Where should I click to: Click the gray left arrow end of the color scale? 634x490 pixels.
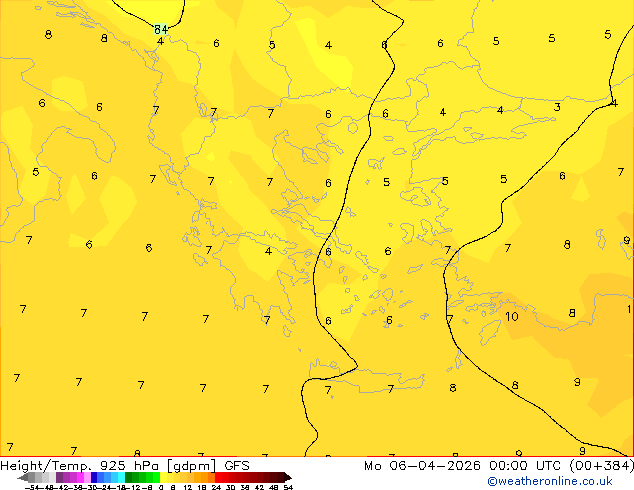pyautogui.click(x=23, y=478)
